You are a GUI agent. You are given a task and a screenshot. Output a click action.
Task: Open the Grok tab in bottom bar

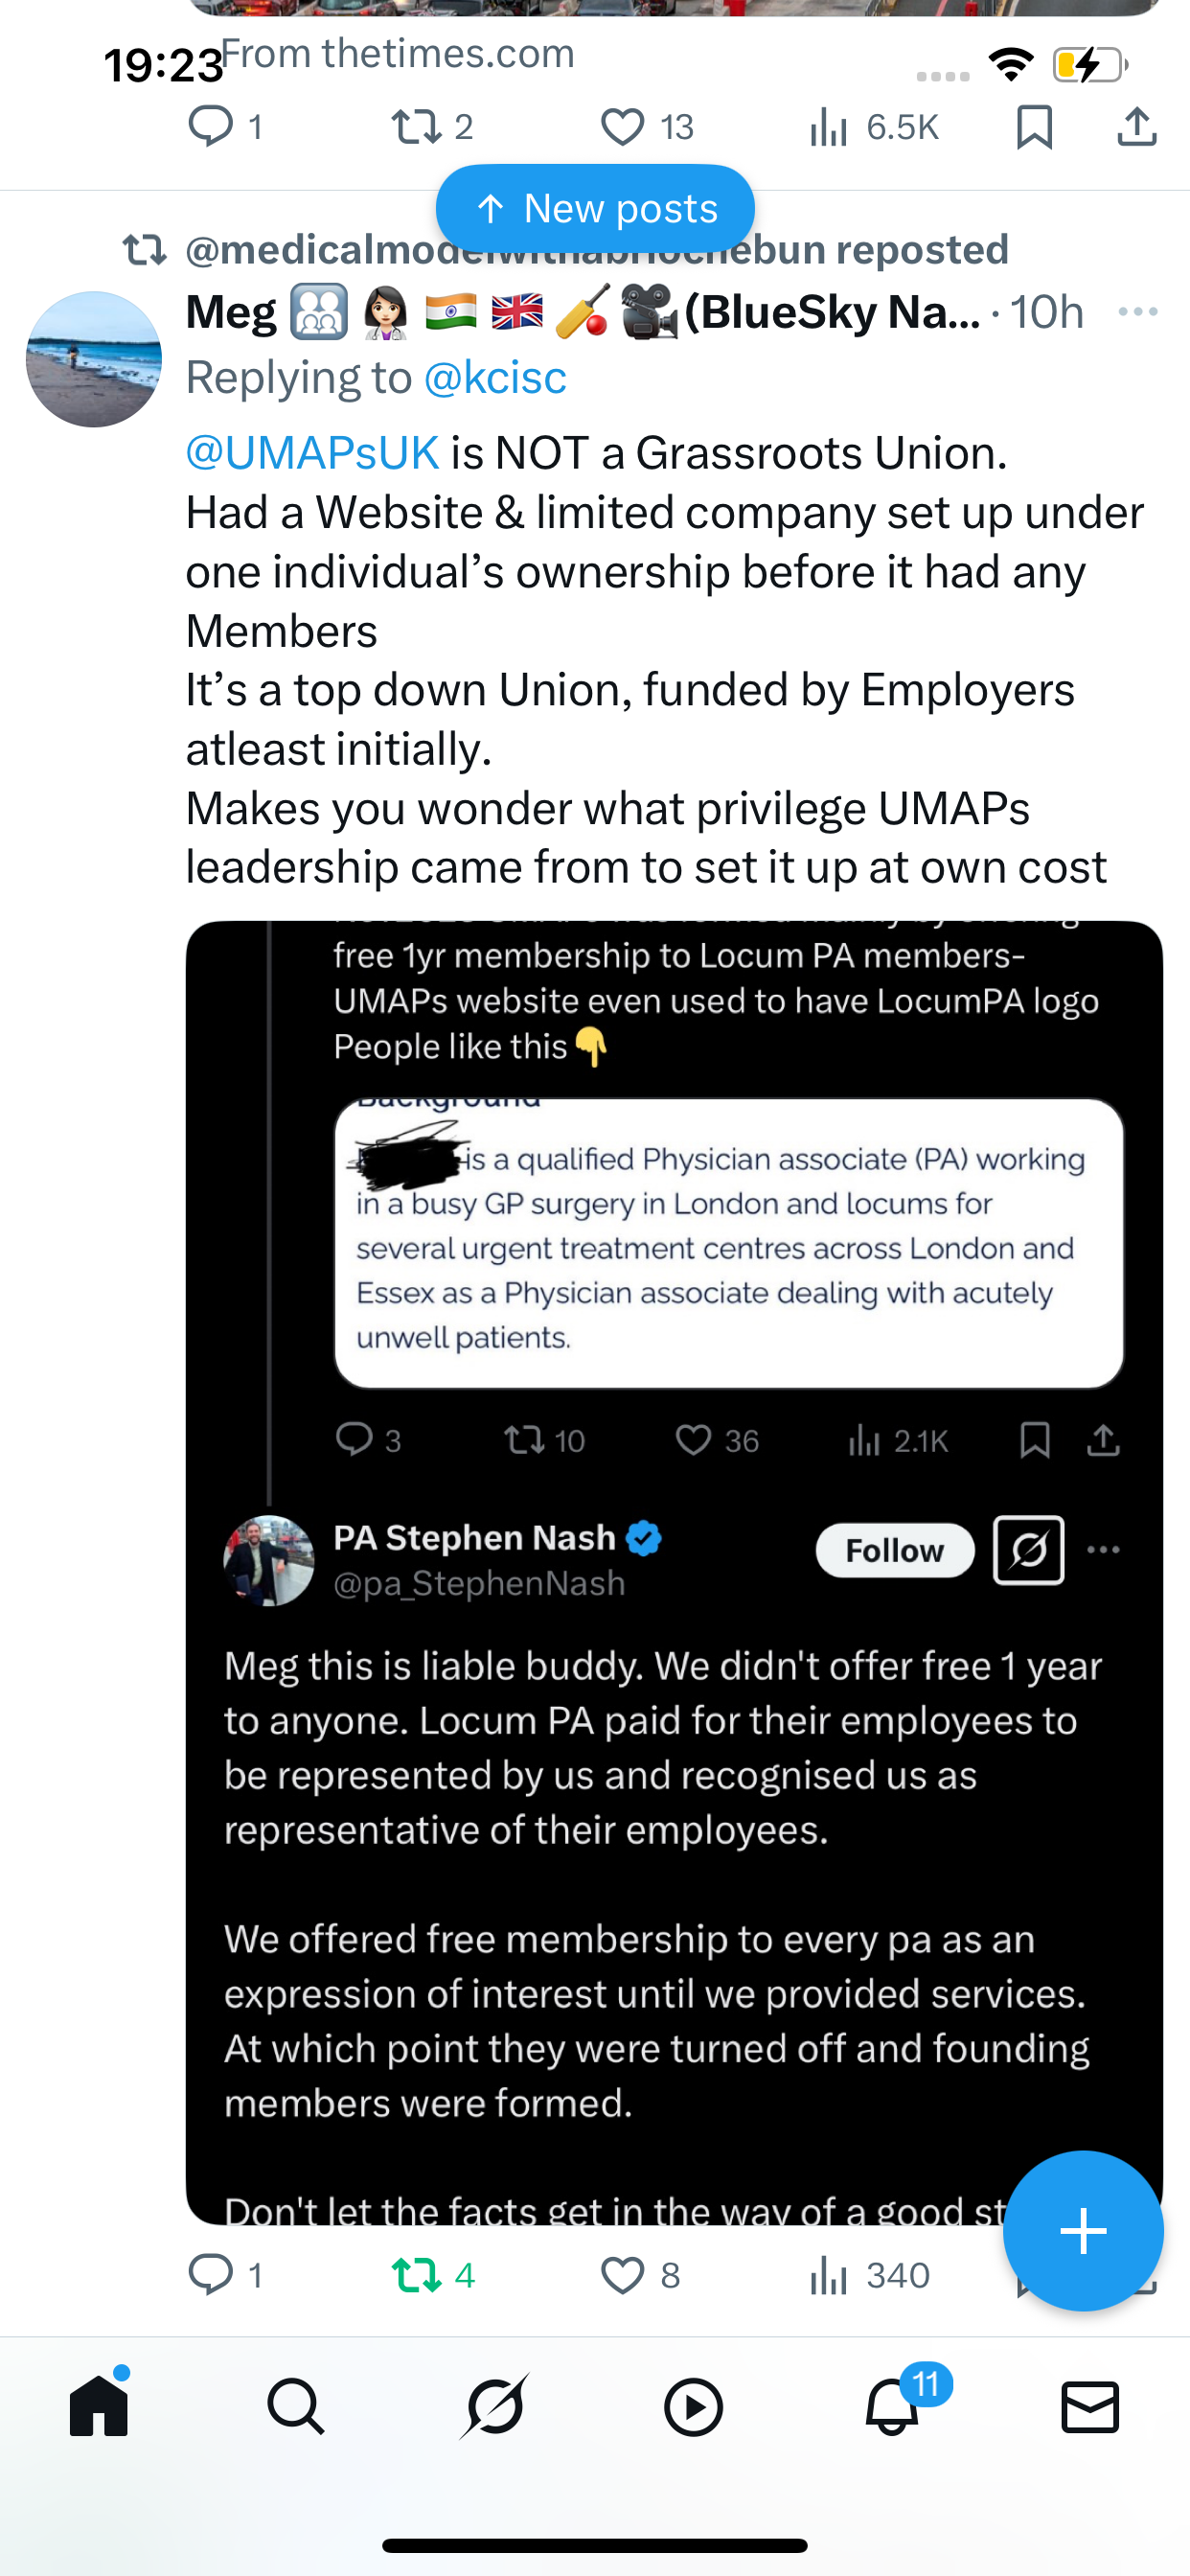tap(494, 2406)
